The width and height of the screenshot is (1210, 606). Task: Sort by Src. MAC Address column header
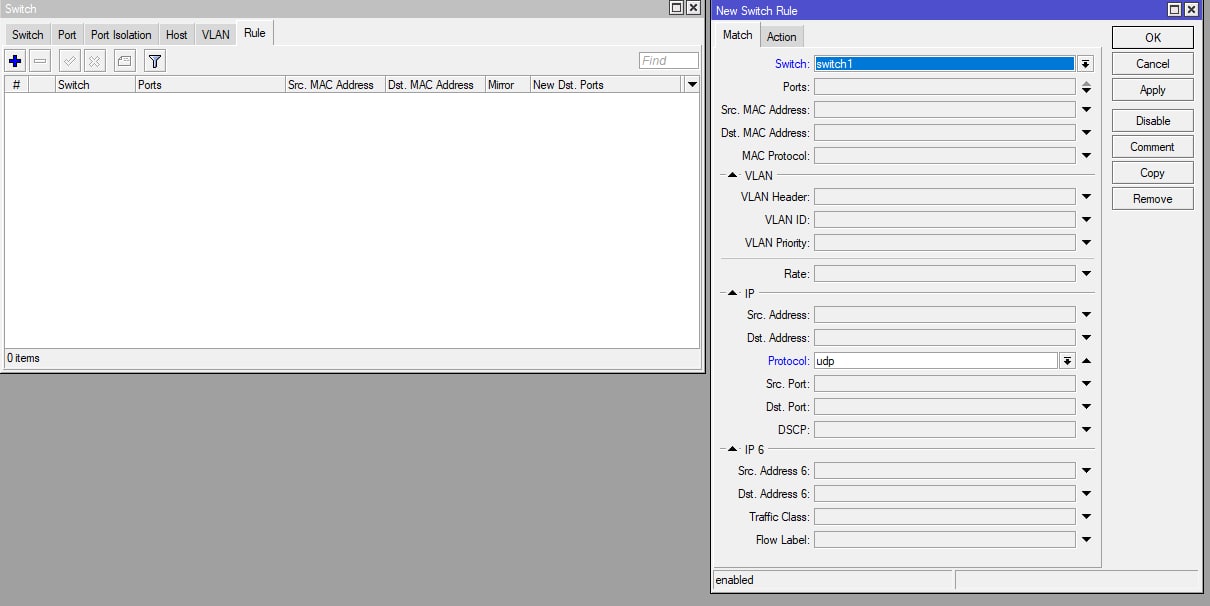click(335, 85)
